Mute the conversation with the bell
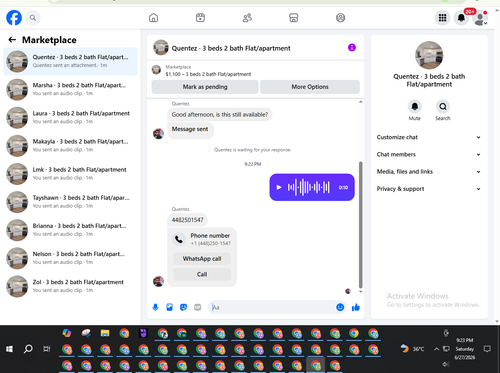Screen dimensions: 500x373 pos(415,107)
